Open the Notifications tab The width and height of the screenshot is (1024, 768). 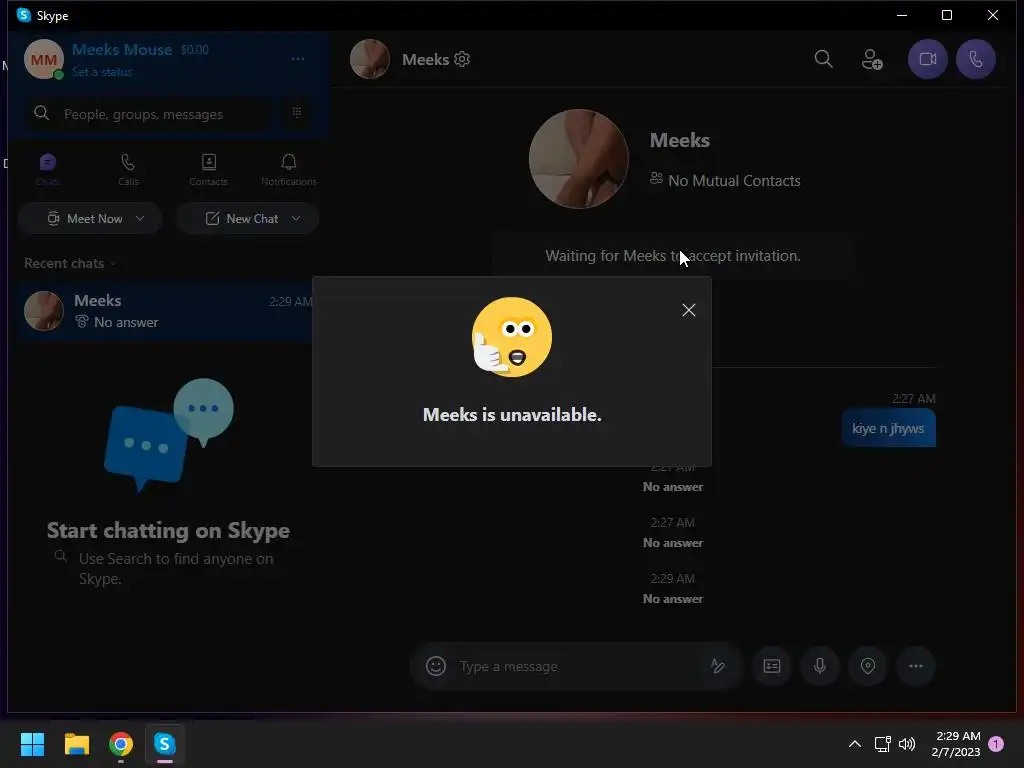pos(289,169)
